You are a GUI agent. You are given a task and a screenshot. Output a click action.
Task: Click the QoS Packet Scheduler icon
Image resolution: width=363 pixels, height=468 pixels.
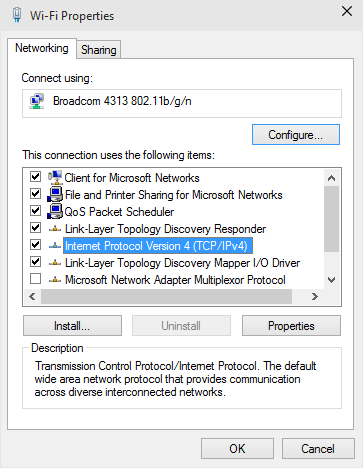click(x=55, y=211)
